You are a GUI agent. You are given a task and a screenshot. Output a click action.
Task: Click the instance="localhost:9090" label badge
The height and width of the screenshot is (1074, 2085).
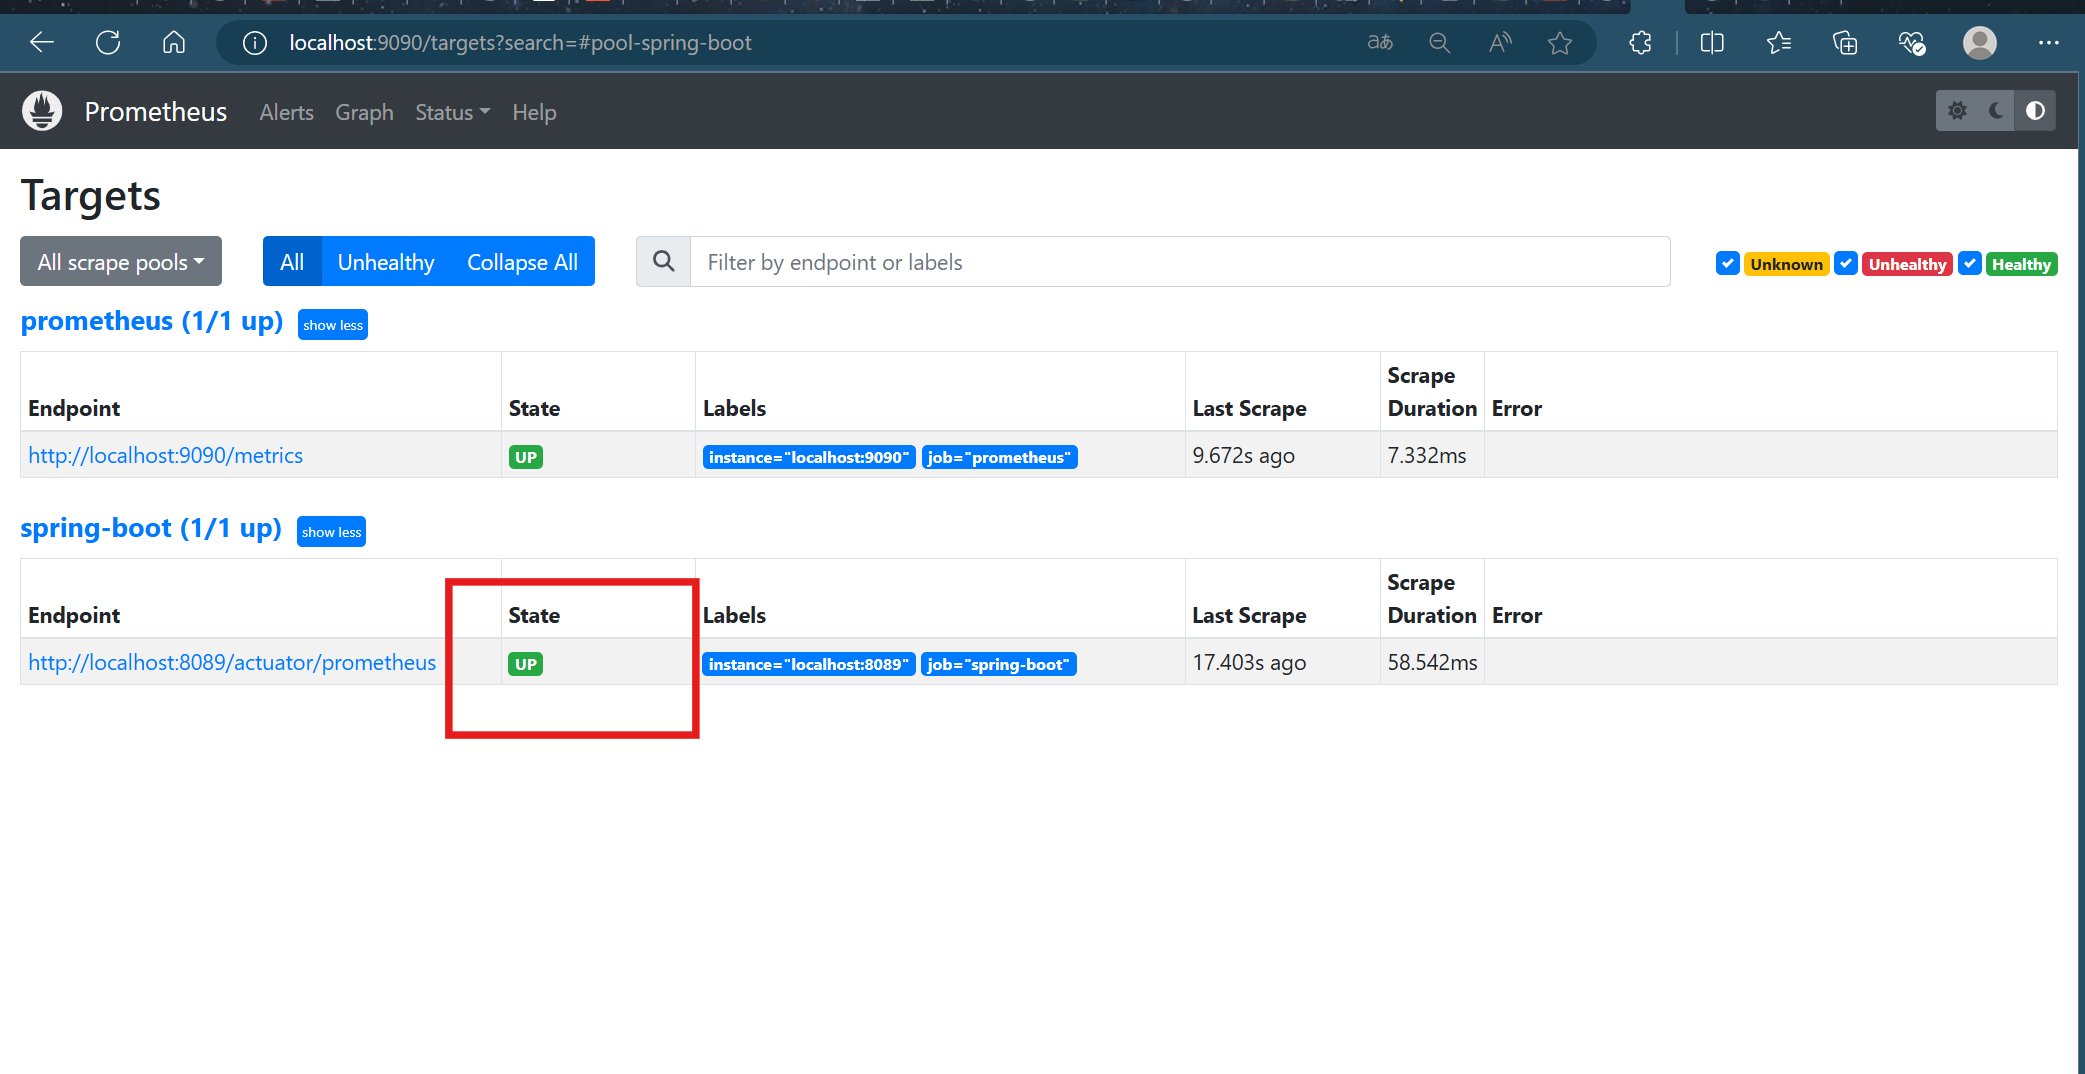point(809,457)
